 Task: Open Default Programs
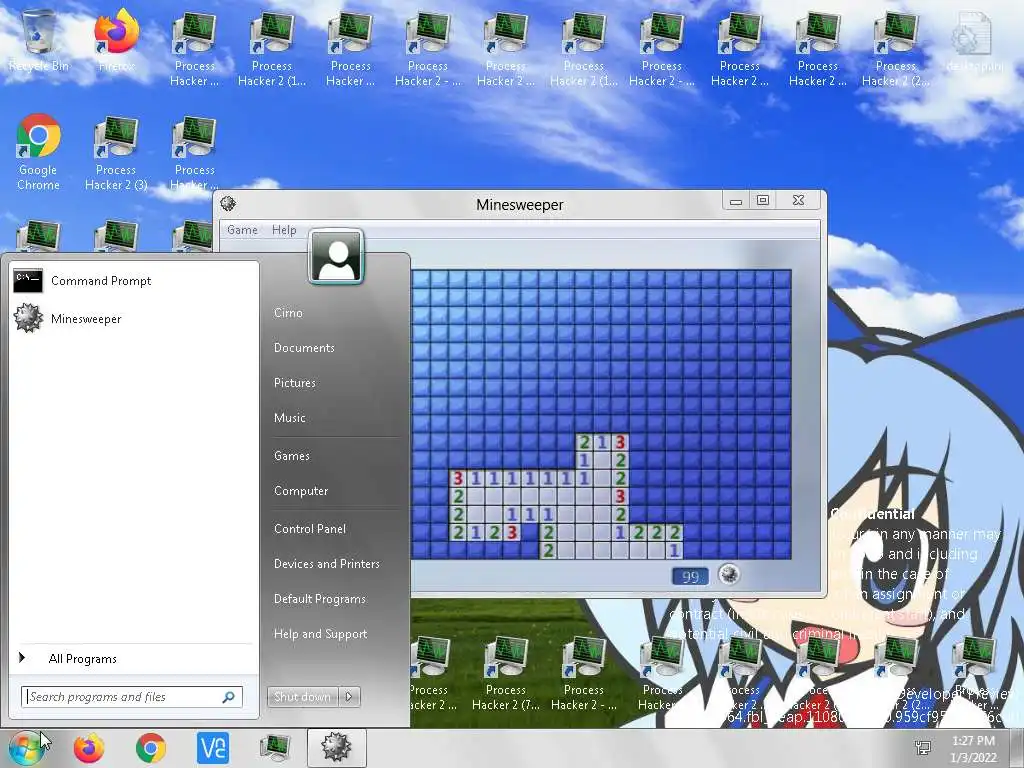point(319,599)
